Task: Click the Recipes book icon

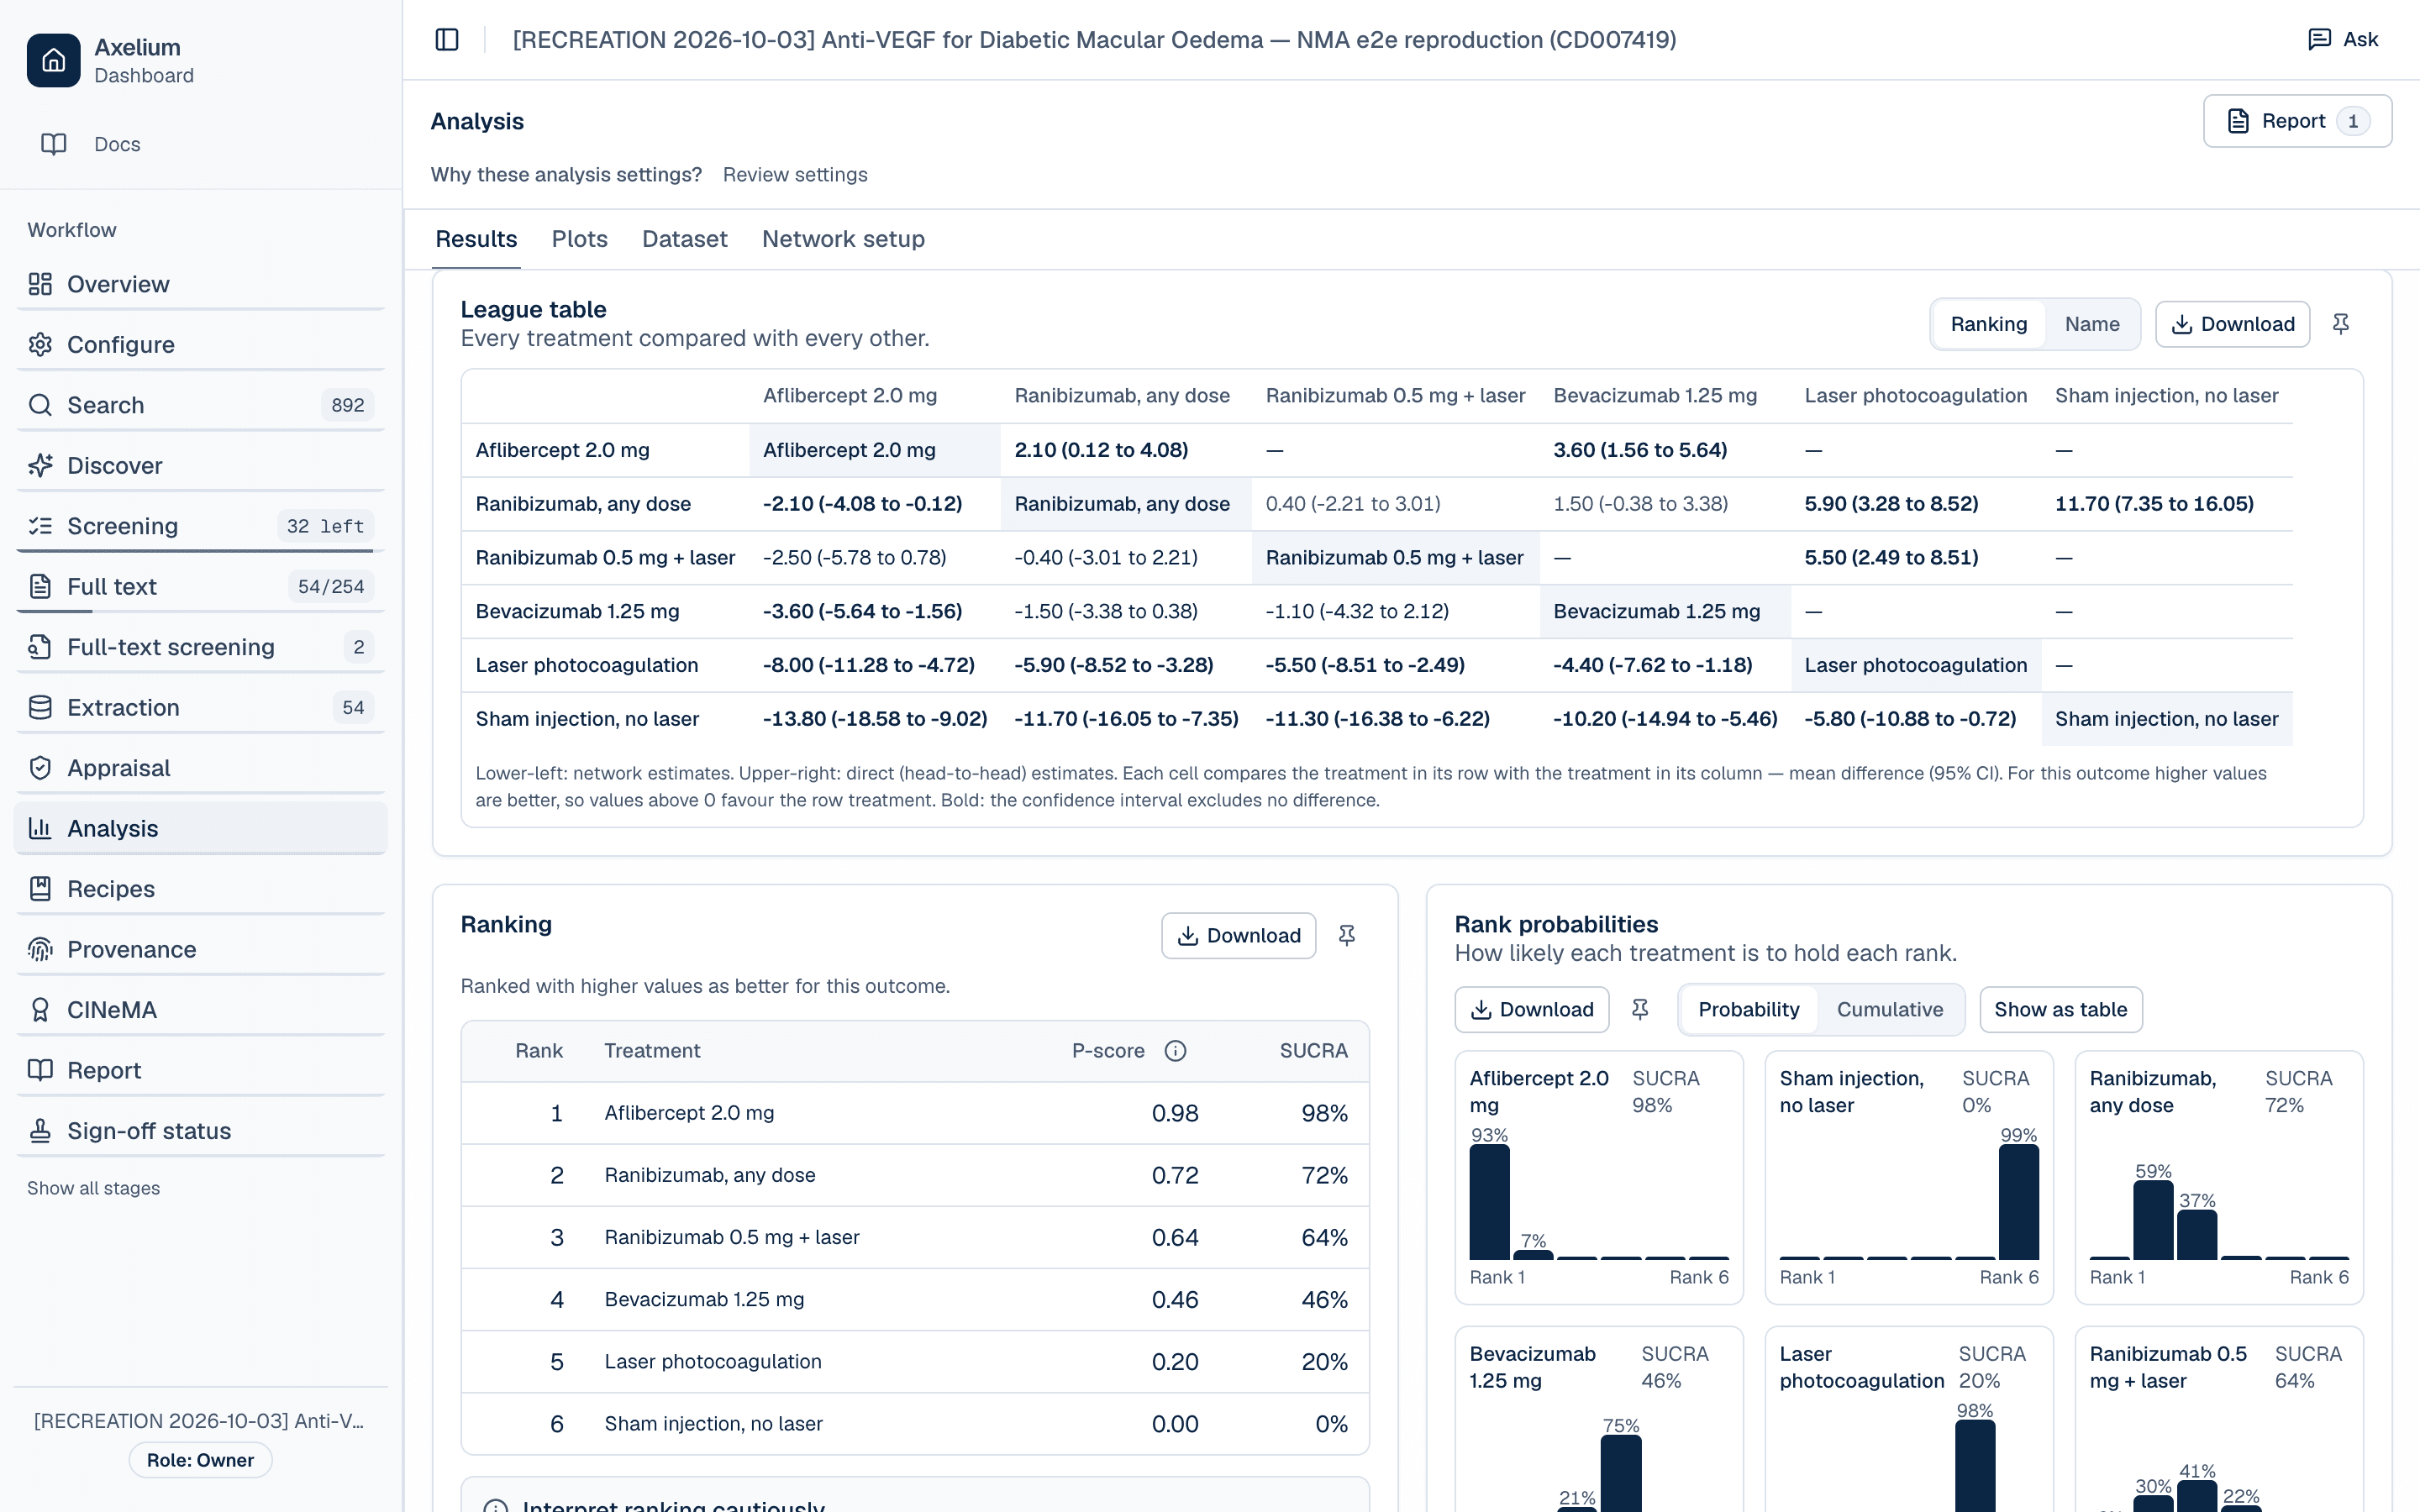Action: [x=40, y=889]
